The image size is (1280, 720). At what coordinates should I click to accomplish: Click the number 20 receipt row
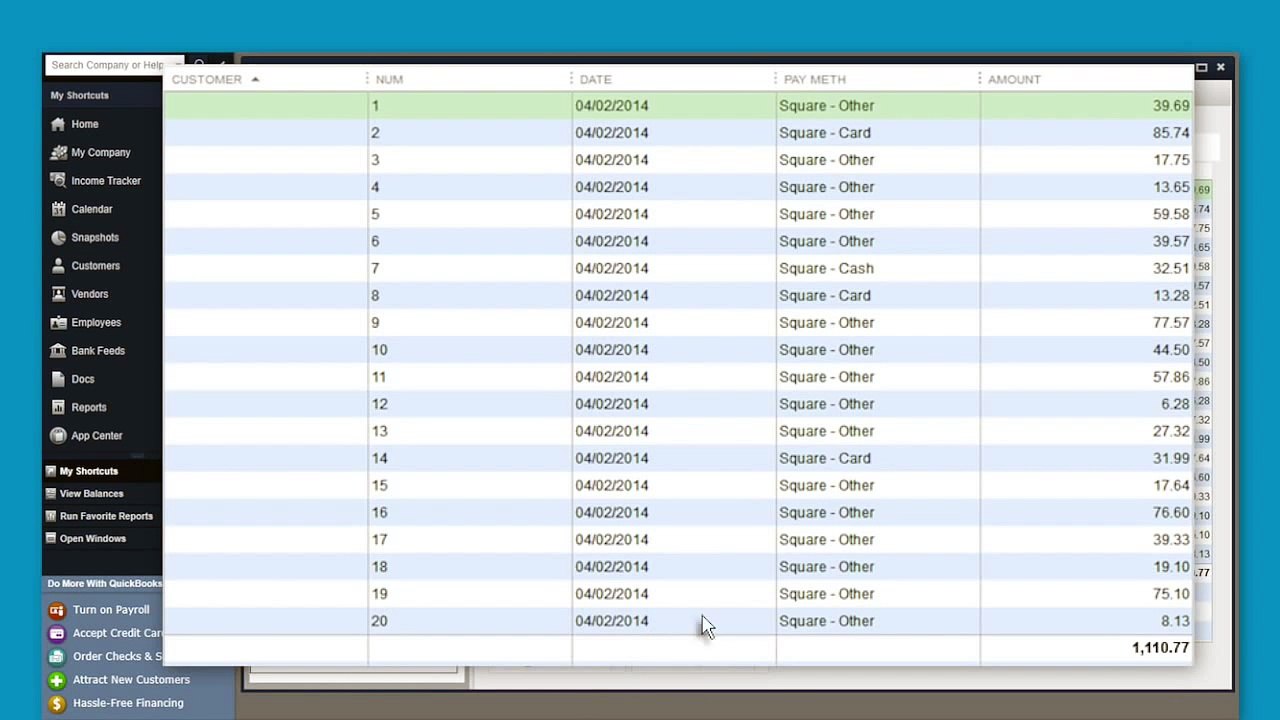click(678, 621)
